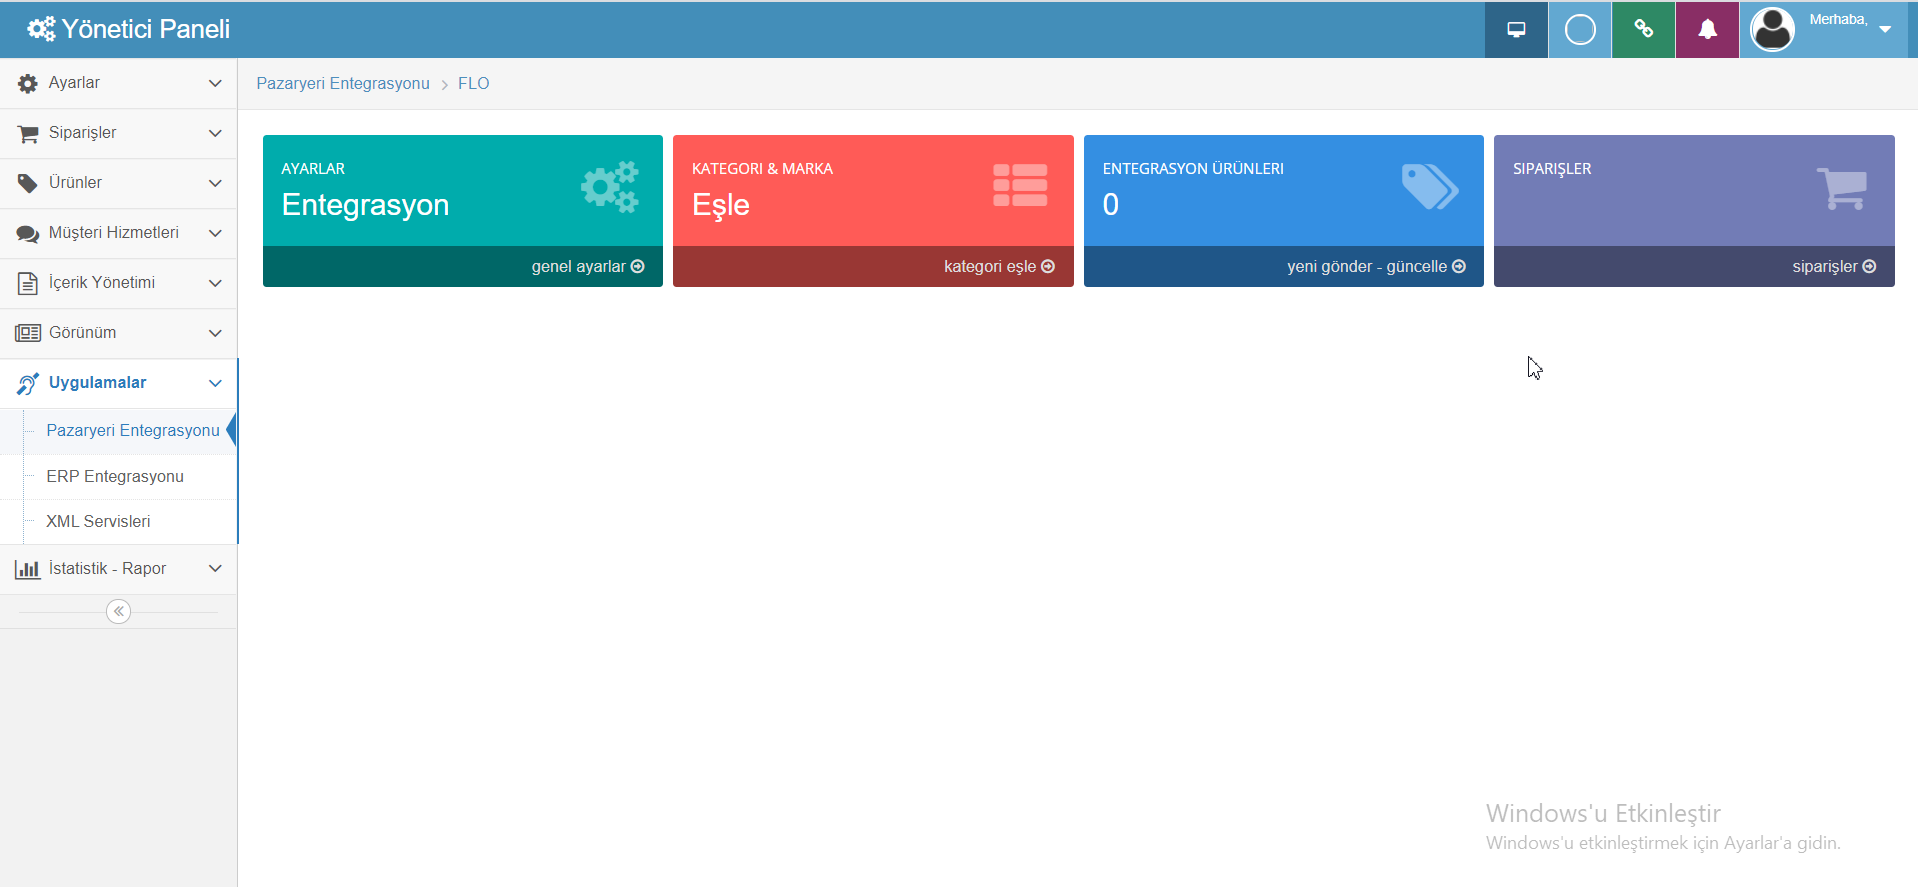Image resolution: width=1918 pixels, height=887 pixels.
Task: Click the Entegrasyon heading on Ayarlar card
Action: point(365,205)
